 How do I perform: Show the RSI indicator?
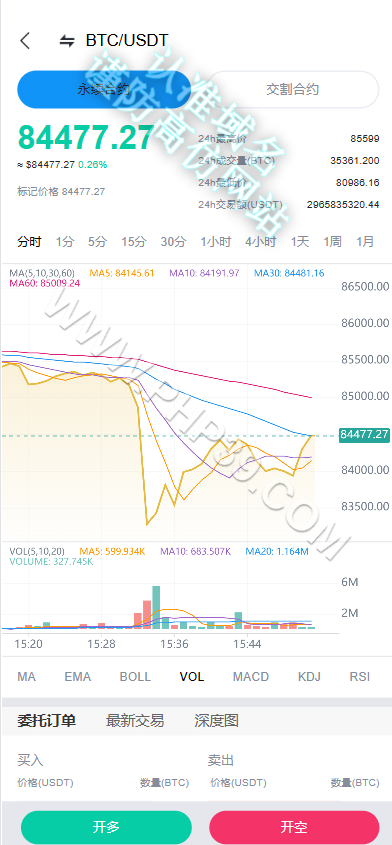pyautogui.click(x=360, y=677)
